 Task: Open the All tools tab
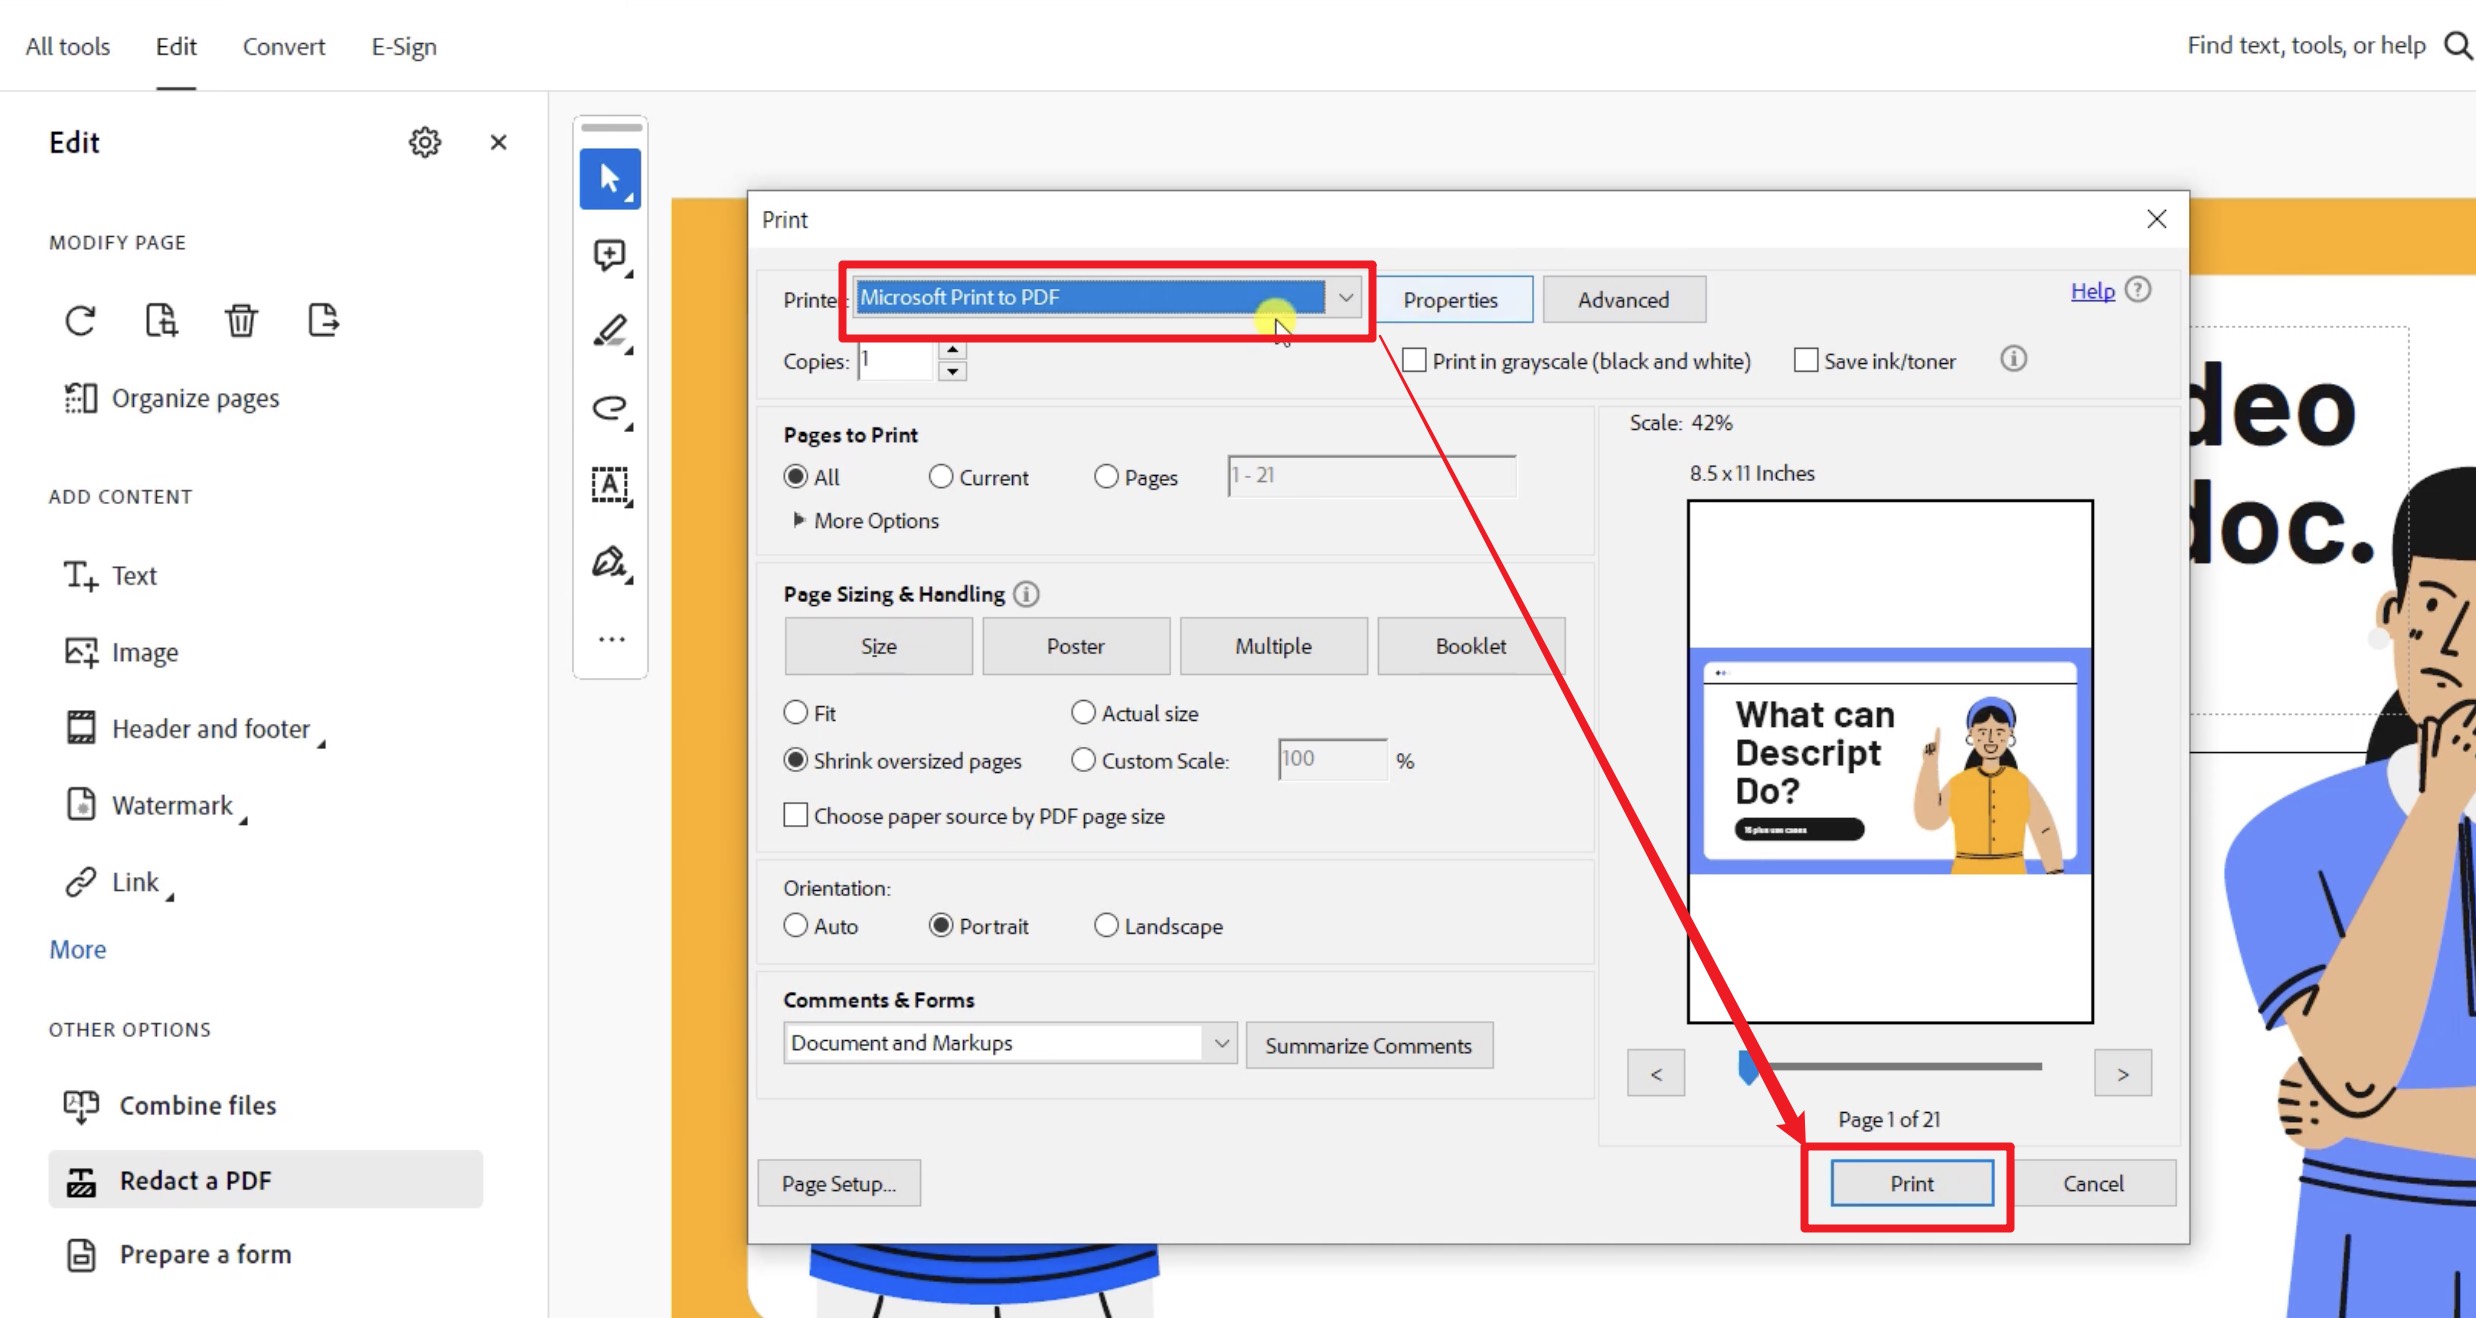(x=67, y=46)
